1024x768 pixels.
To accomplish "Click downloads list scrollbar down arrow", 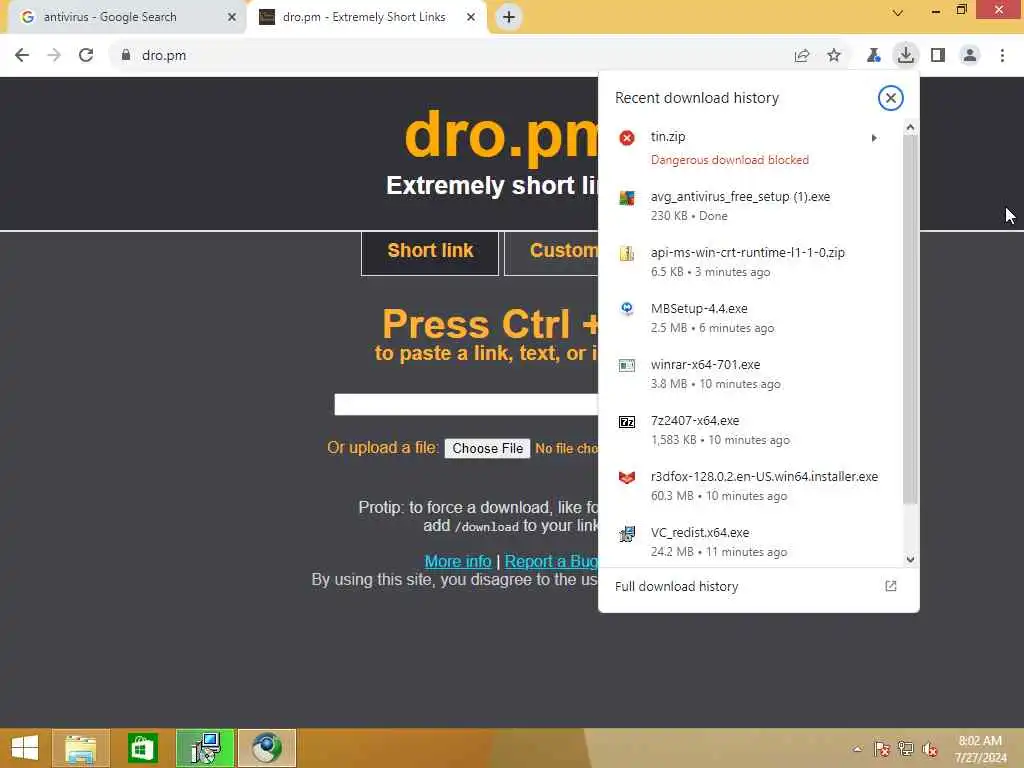I will [910, 560].
